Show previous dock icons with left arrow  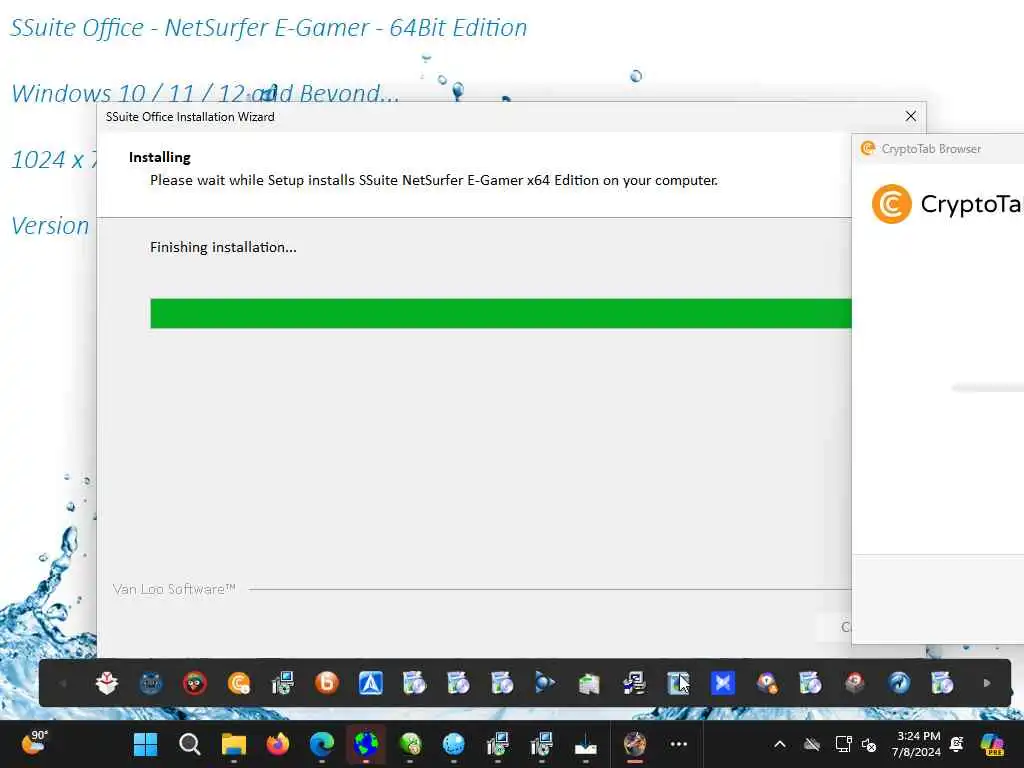click(63, 683)
